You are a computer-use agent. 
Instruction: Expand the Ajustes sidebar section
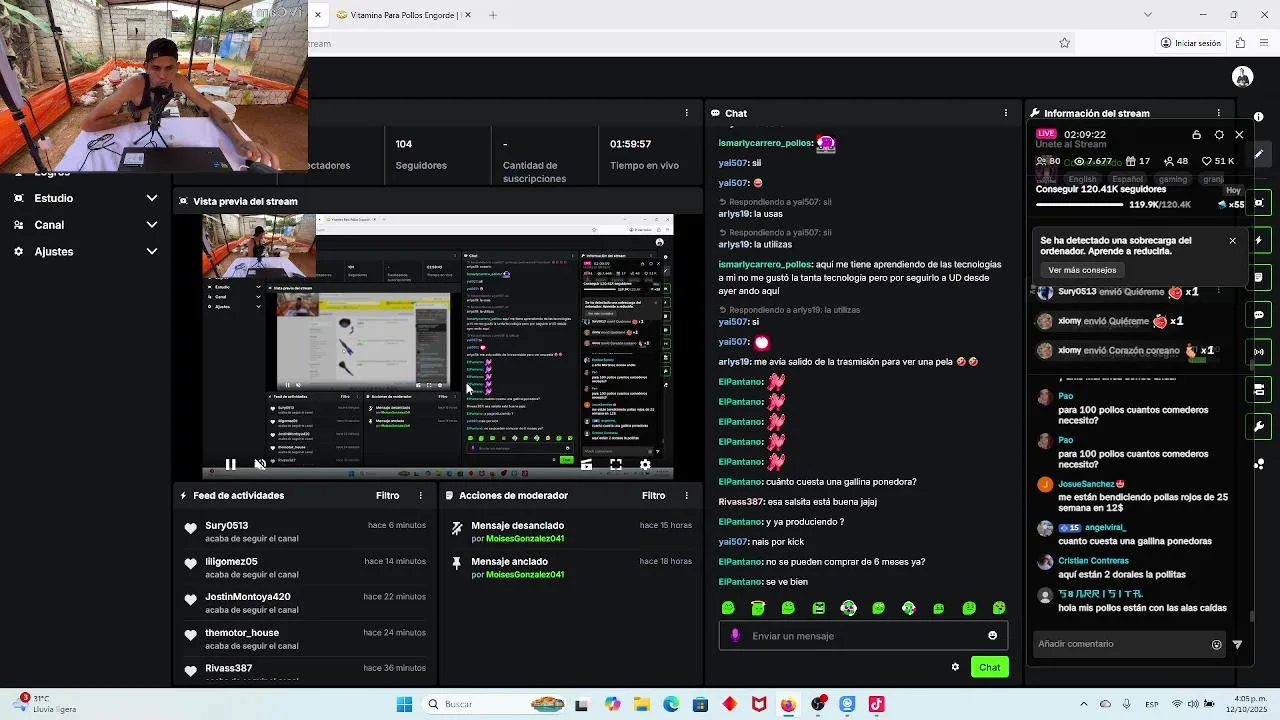coord(152,251)
